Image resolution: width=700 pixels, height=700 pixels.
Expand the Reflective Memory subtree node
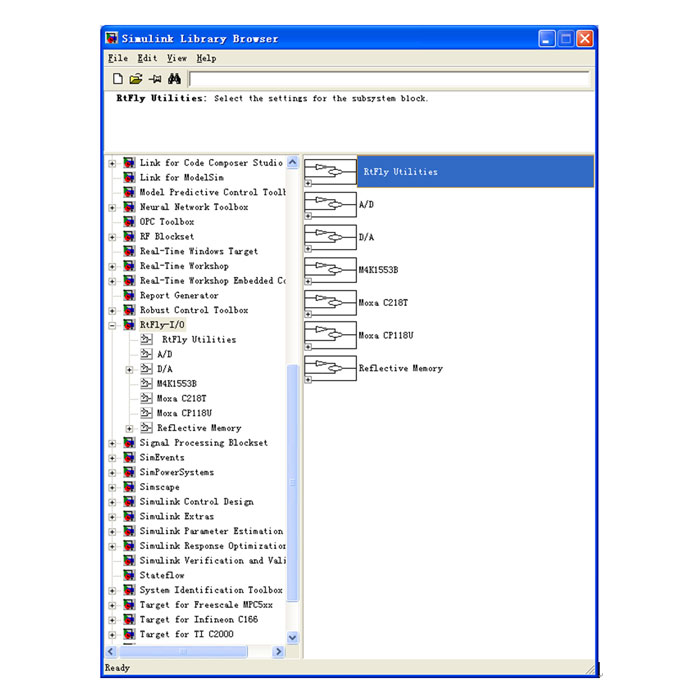(x=129, y=429)
